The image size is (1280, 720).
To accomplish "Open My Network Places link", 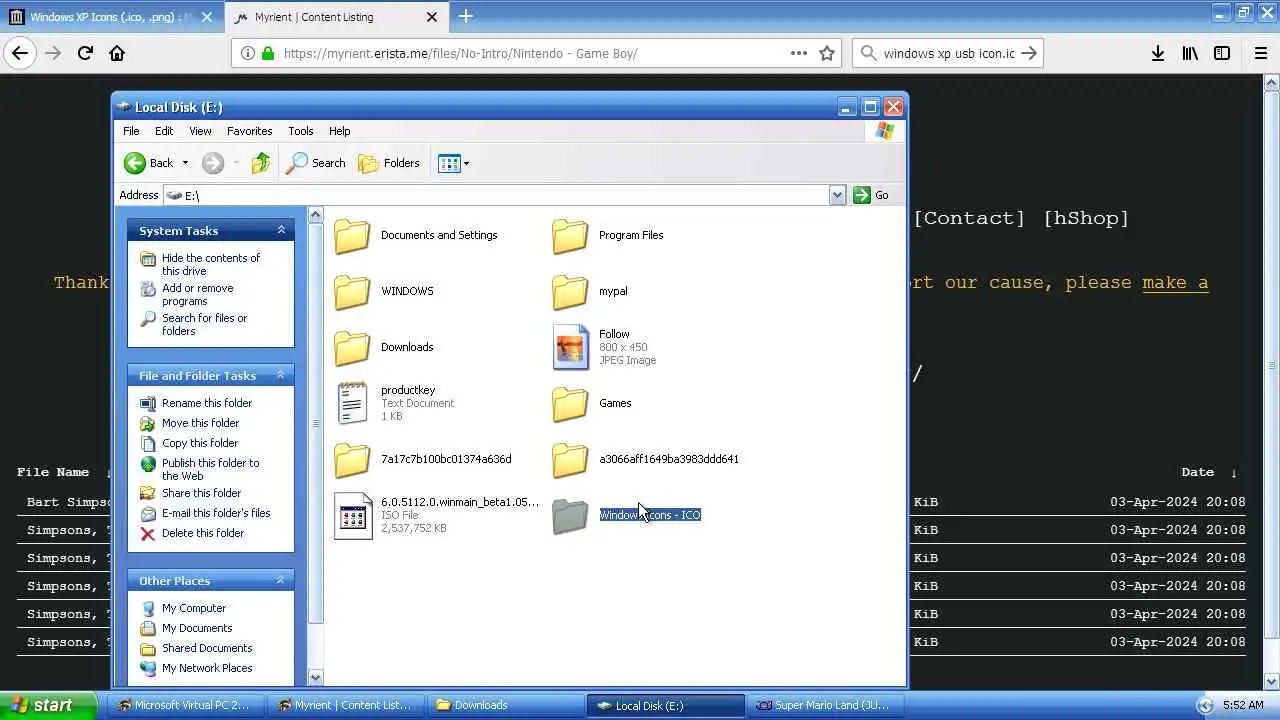I will [207, 668].
